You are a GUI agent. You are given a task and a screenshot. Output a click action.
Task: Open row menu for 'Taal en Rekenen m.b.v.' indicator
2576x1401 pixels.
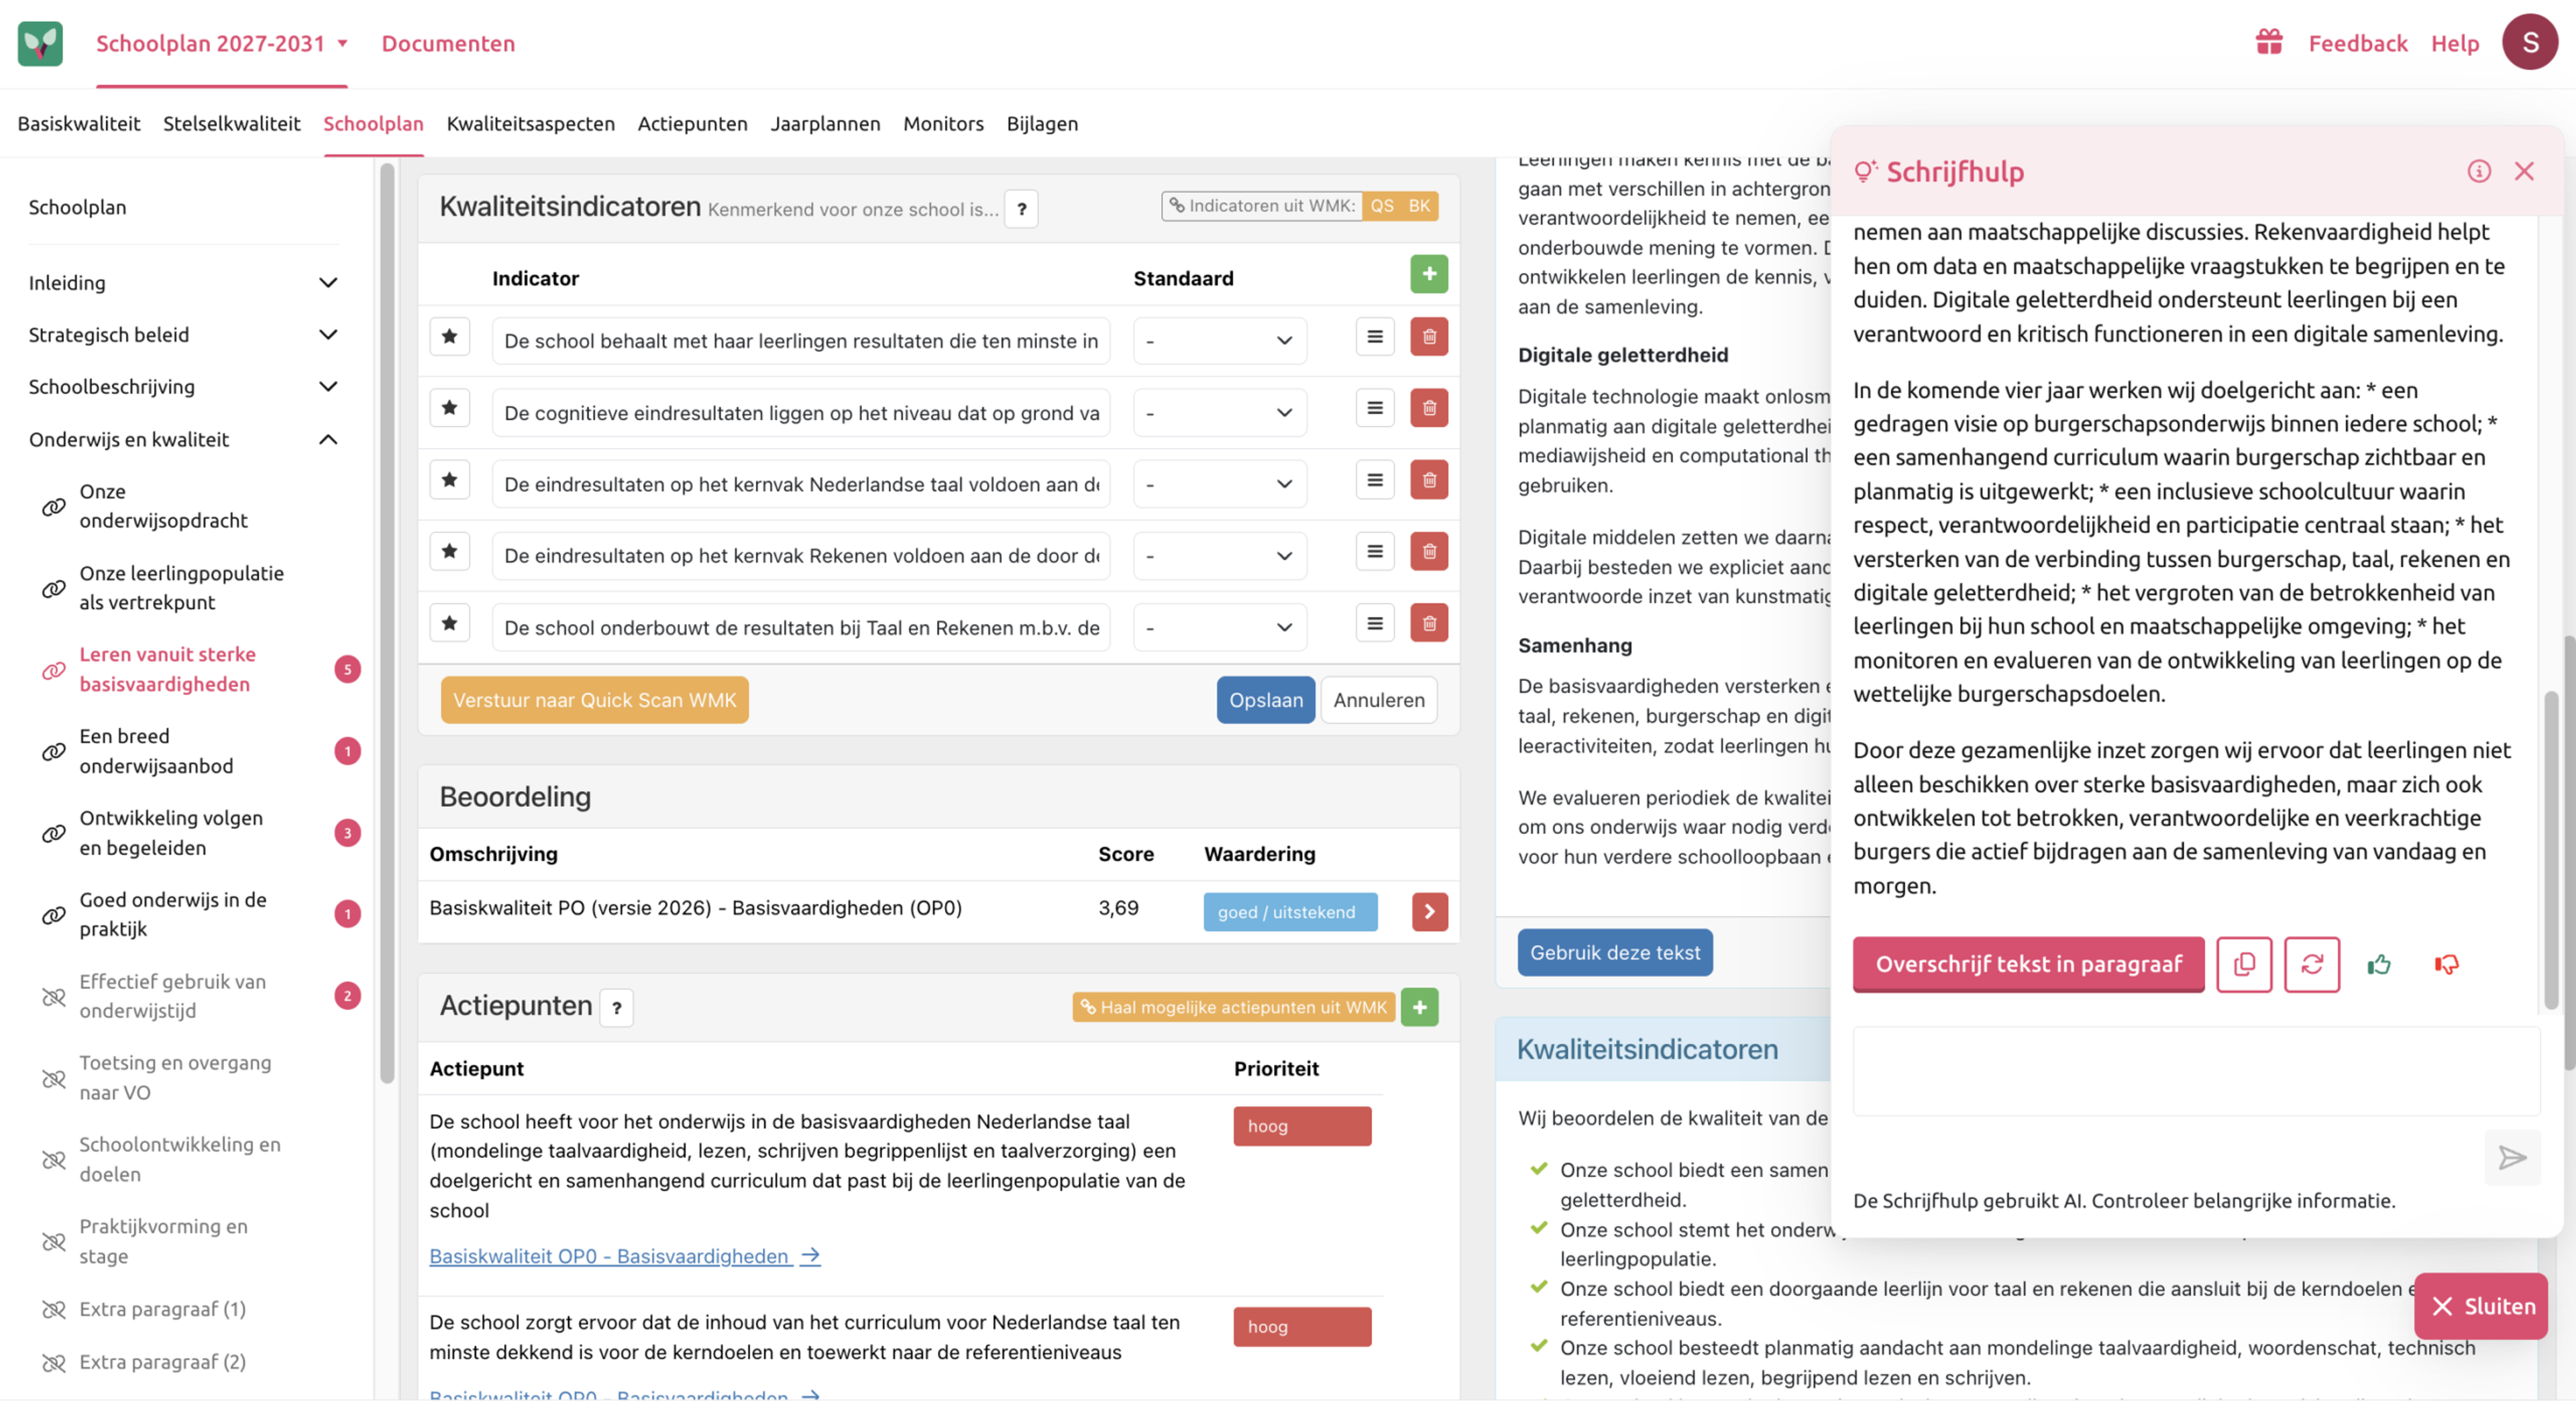[1375, 623]
